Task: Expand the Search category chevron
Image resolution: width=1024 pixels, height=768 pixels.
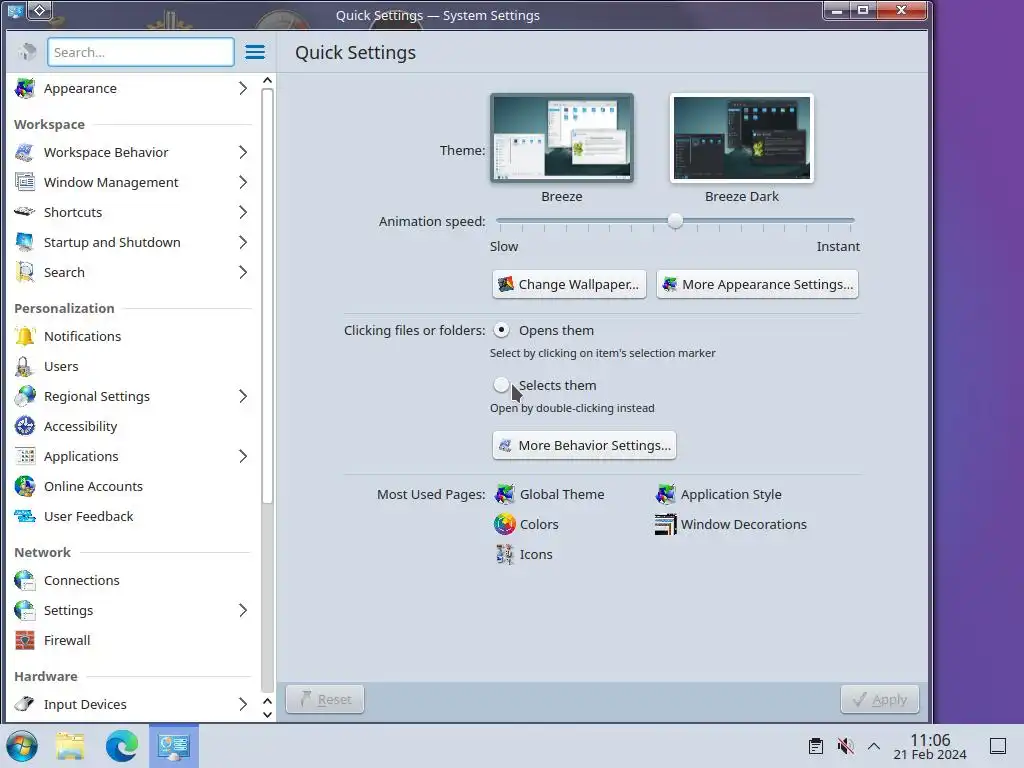Action: click(x=243, y=272)
